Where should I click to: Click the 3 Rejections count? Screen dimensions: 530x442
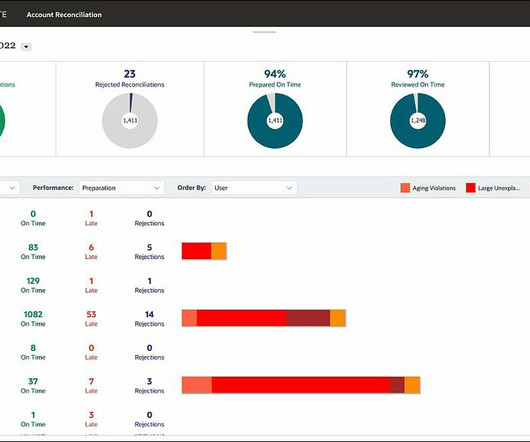pos(149,381)
